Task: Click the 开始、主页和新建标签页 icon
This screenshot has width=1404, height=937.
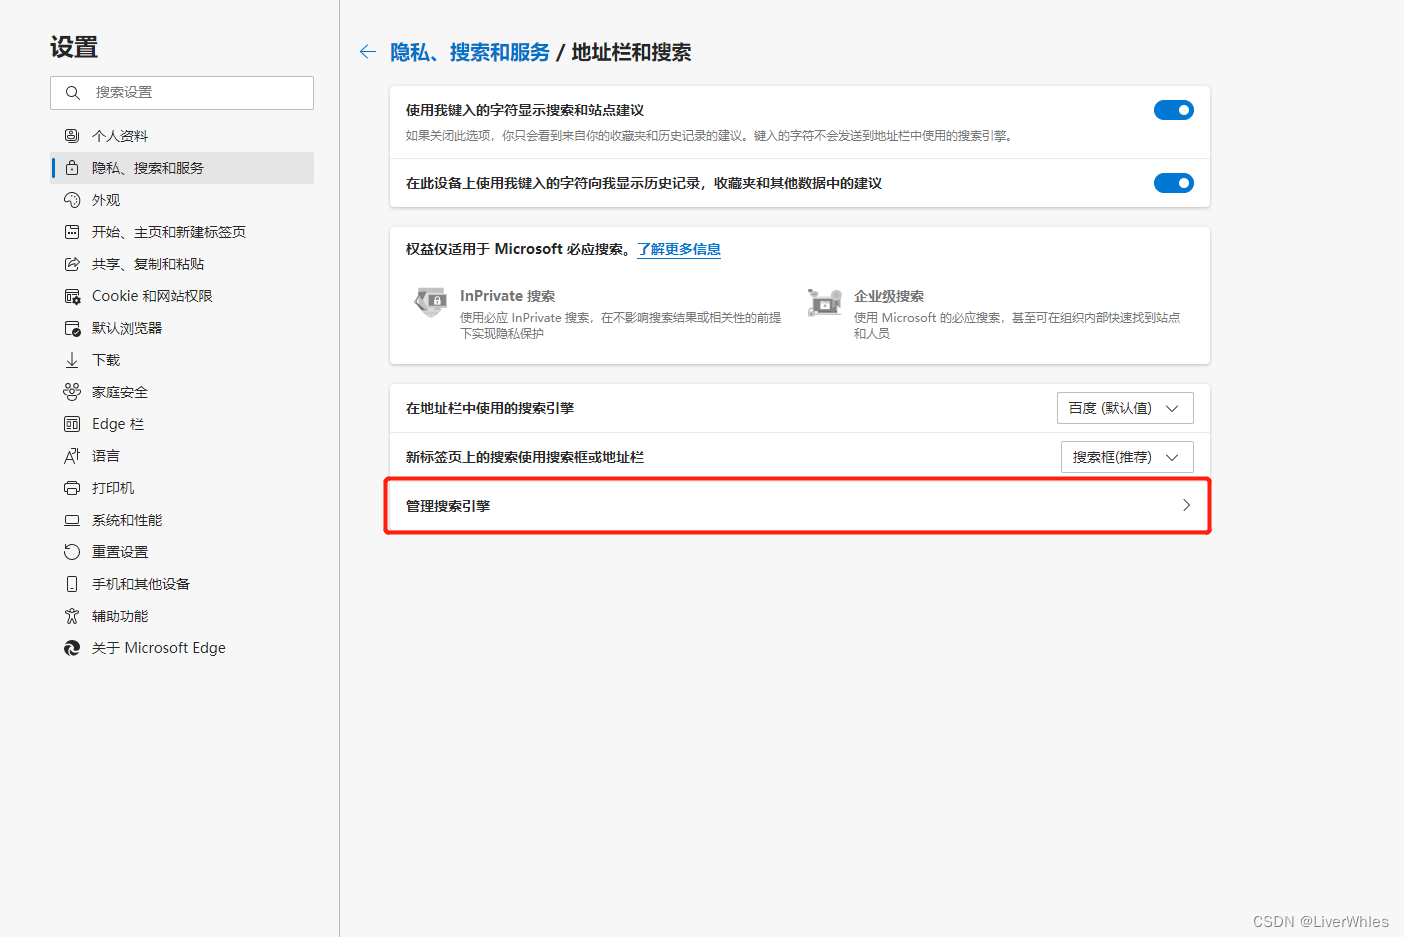Action: (x=72, y=232)
